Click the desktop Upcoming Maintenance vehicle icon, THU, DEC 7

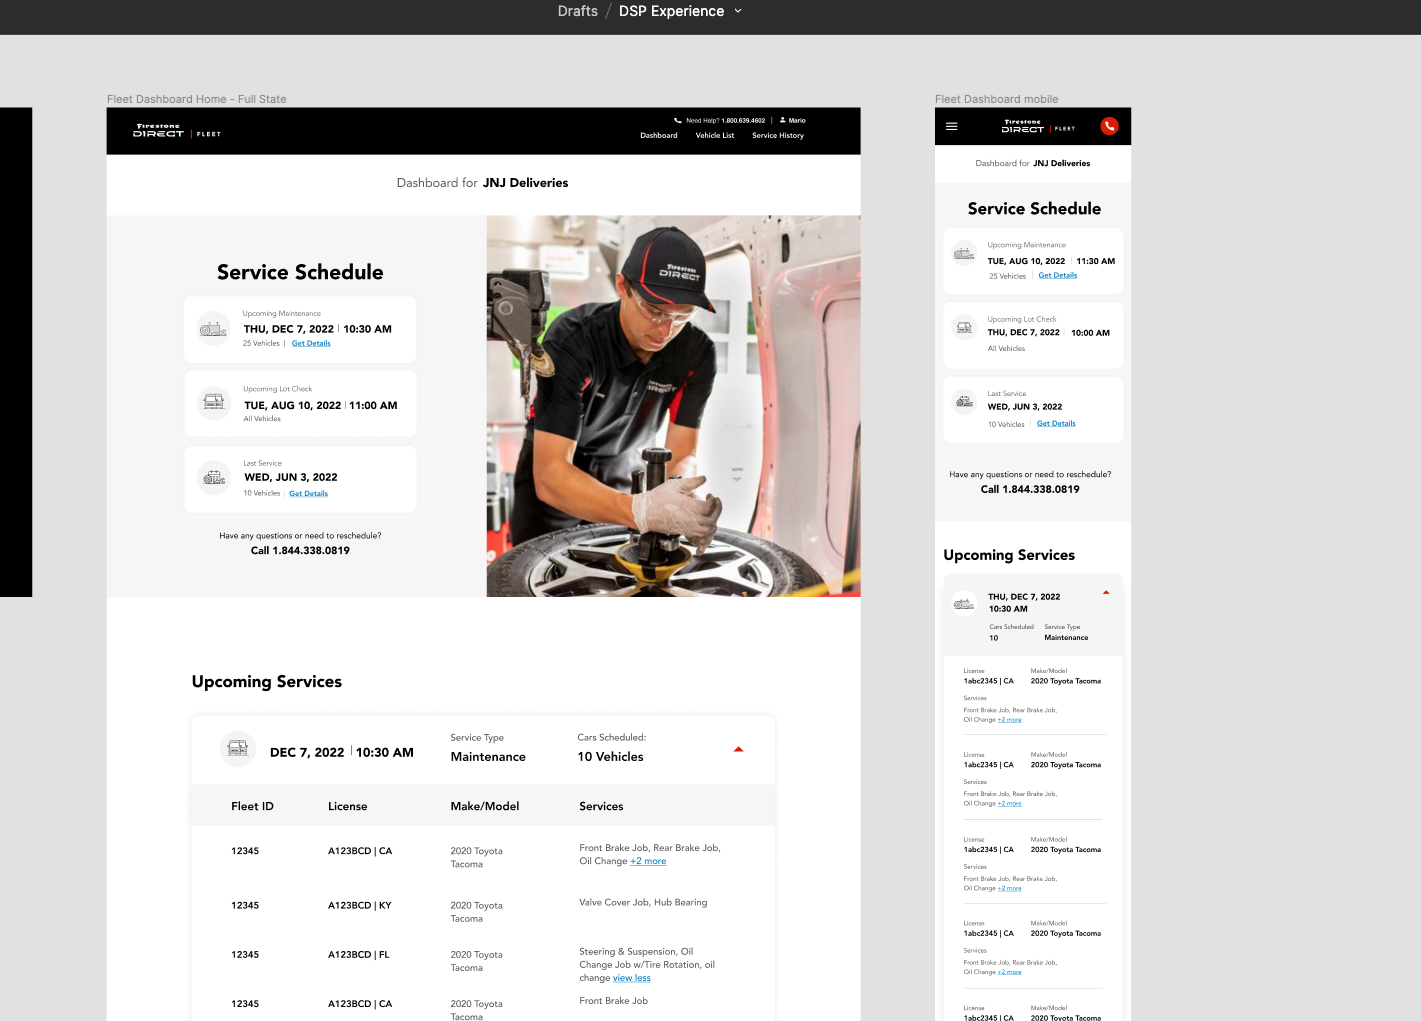tap(213, 329)
